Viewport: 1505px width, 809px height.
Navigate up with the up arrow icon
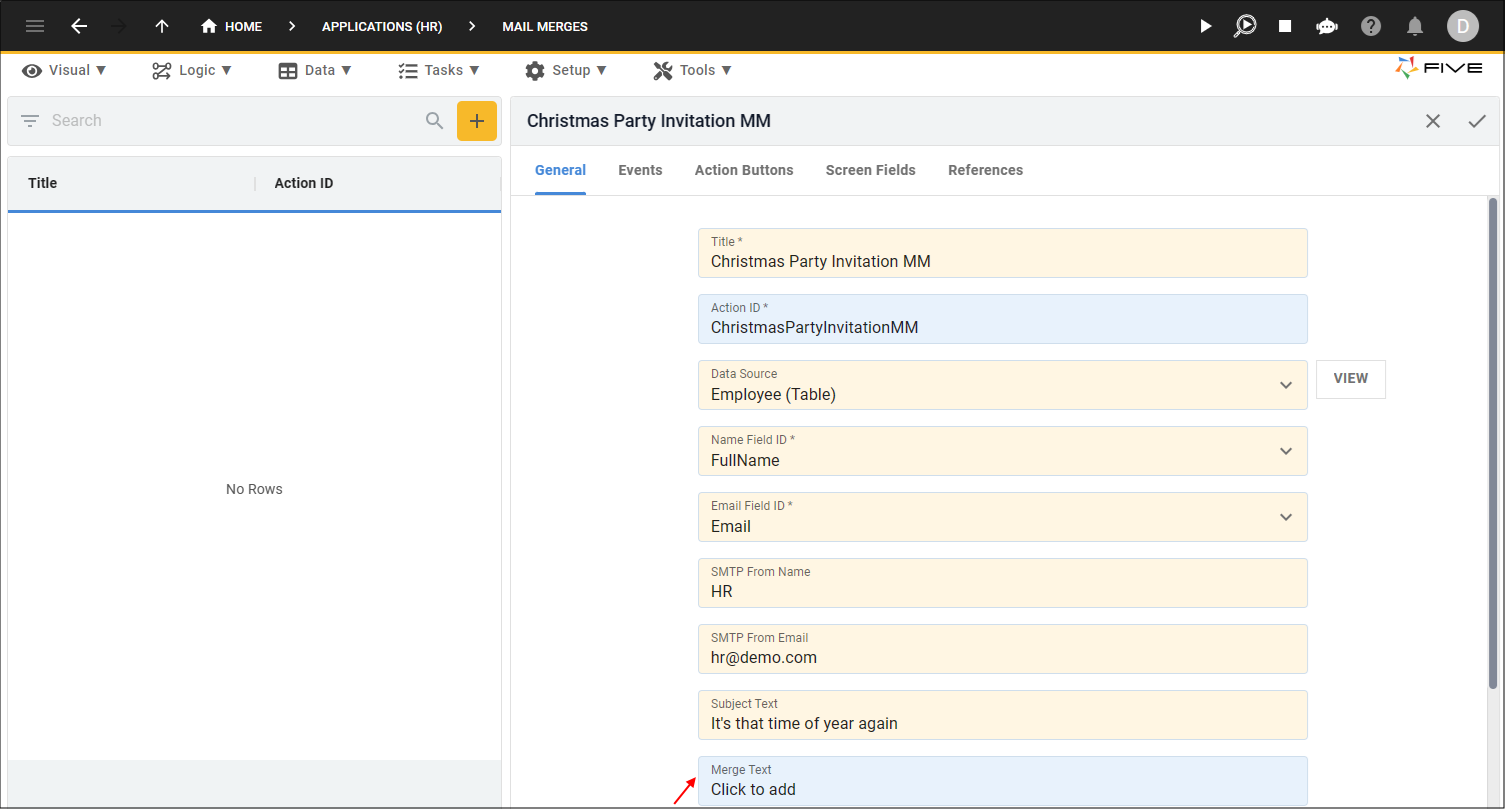(162, 26)
